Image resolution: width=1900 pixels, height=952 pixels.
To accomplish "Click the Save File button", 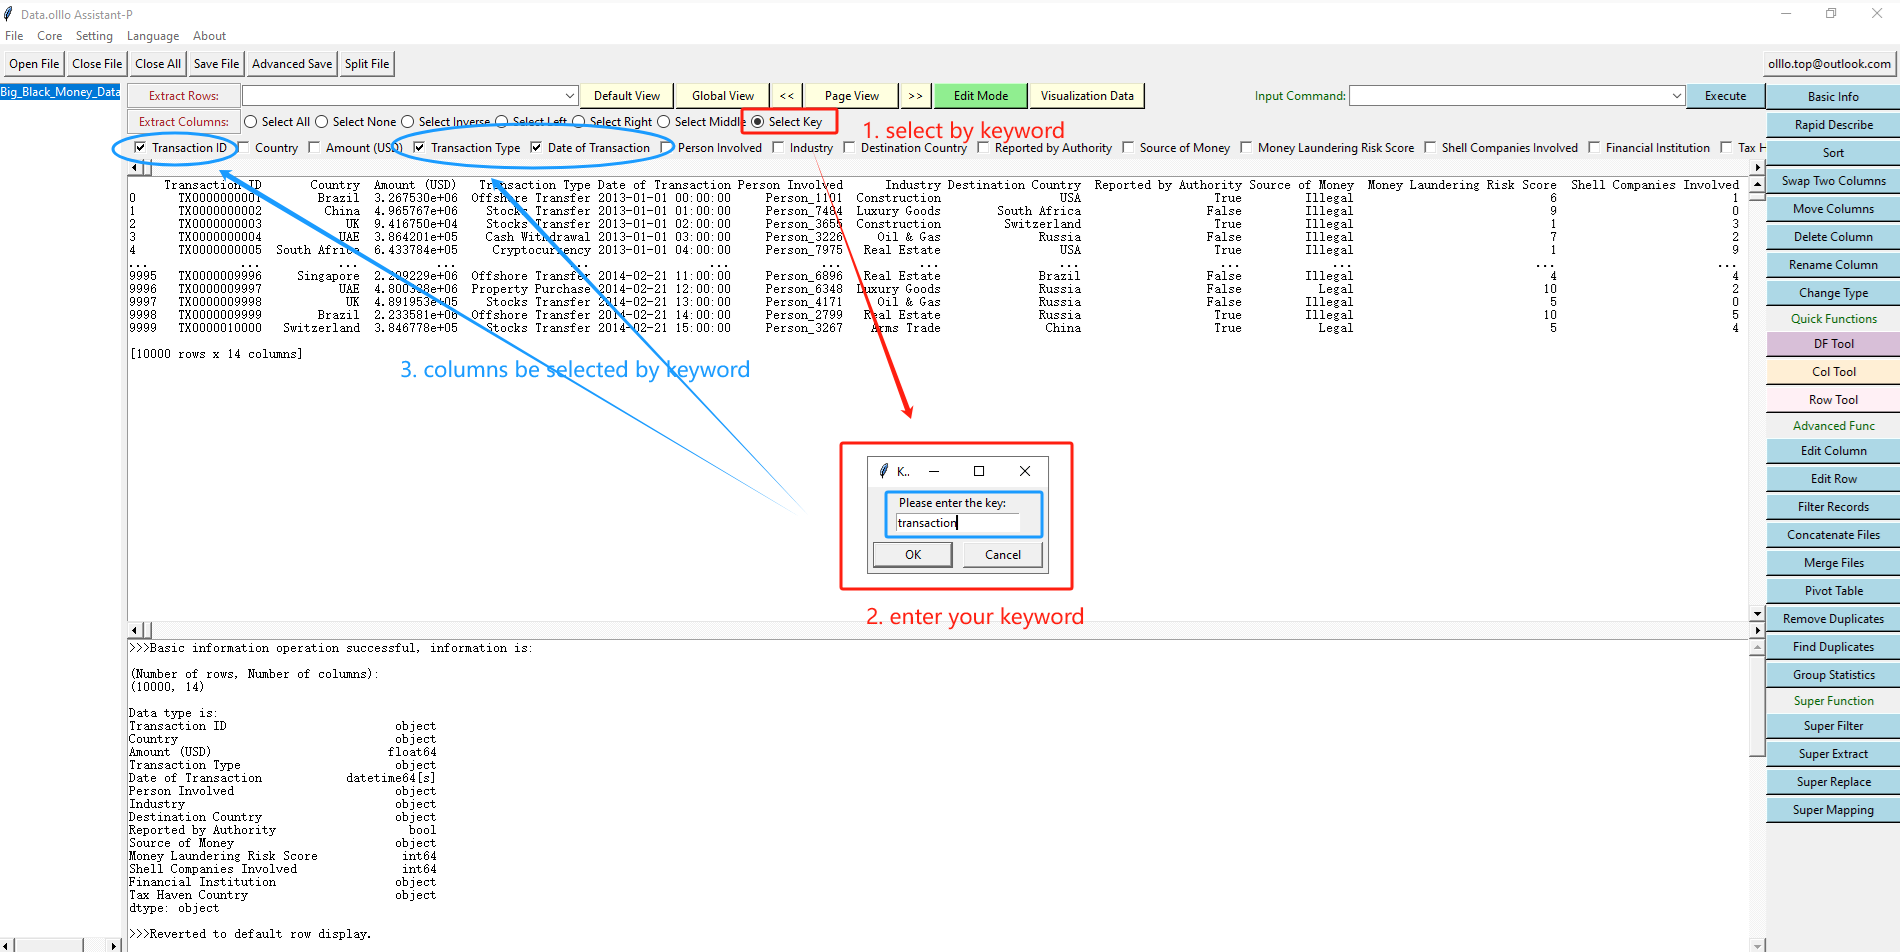I will [x=216, y=64].
